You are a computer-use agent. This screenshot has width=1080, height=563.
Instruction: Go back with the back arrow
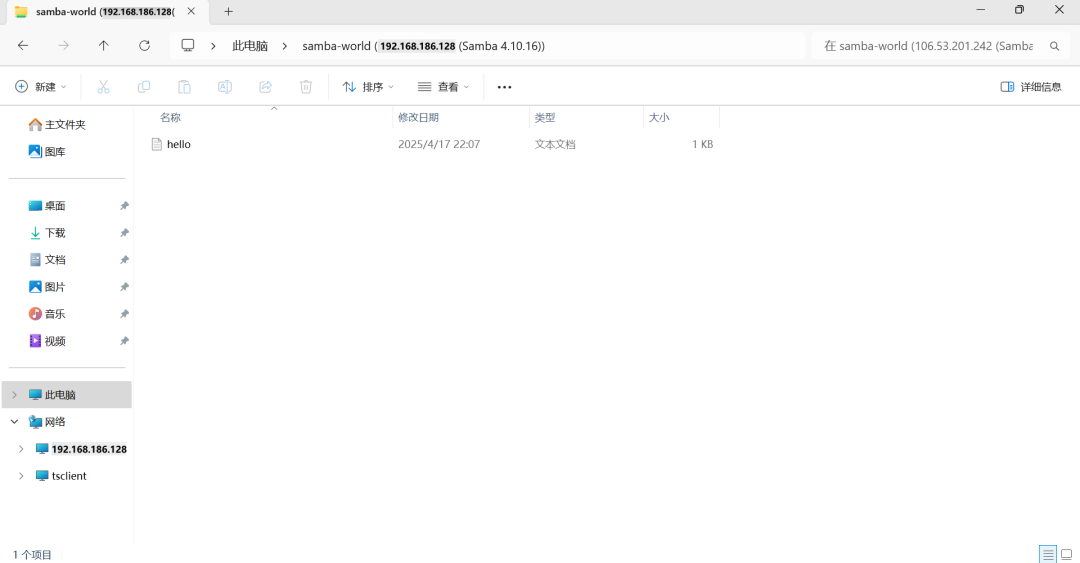(x=23, y=45)
